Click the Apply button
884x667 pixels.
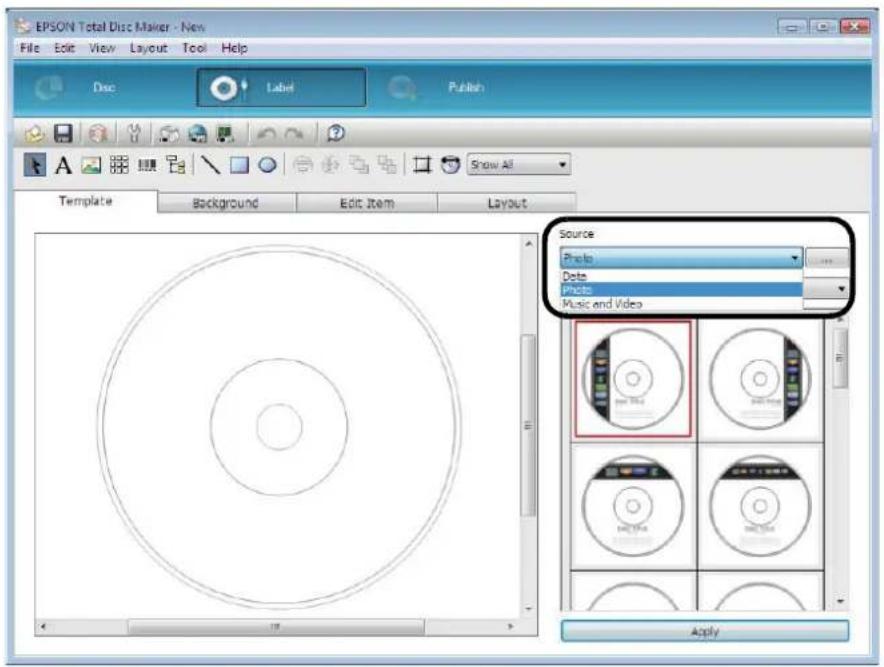point(705,631)
